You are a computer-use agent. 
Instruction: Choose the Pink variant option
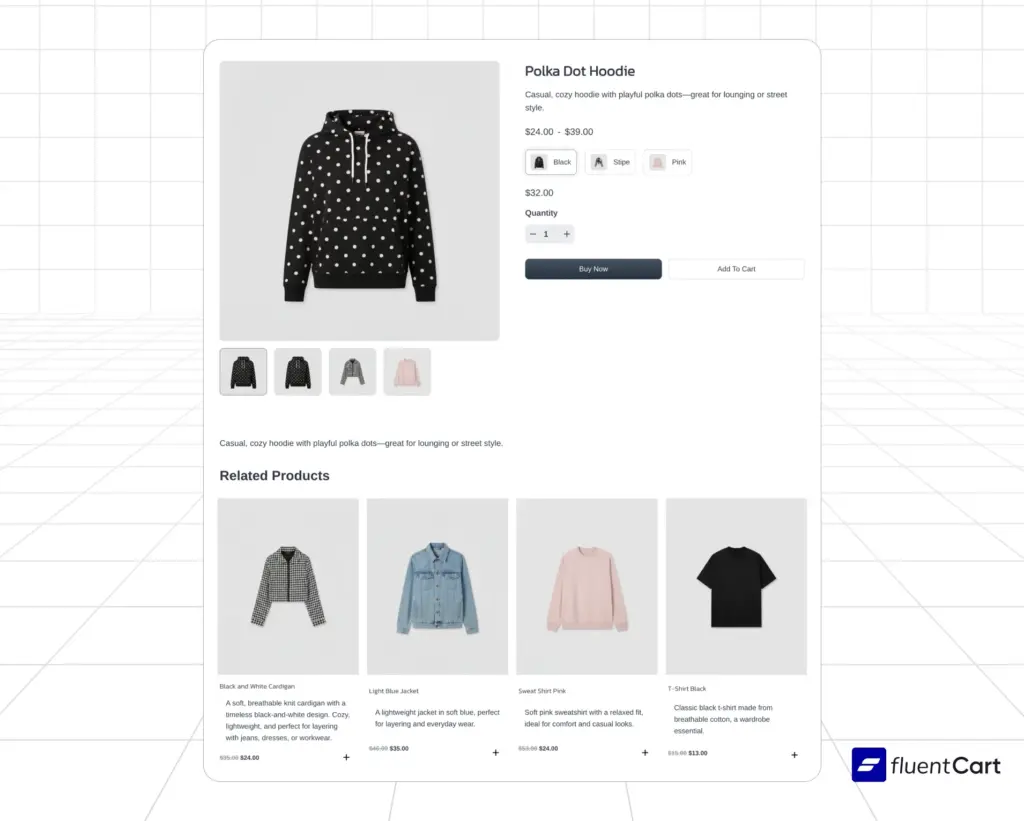668,162
